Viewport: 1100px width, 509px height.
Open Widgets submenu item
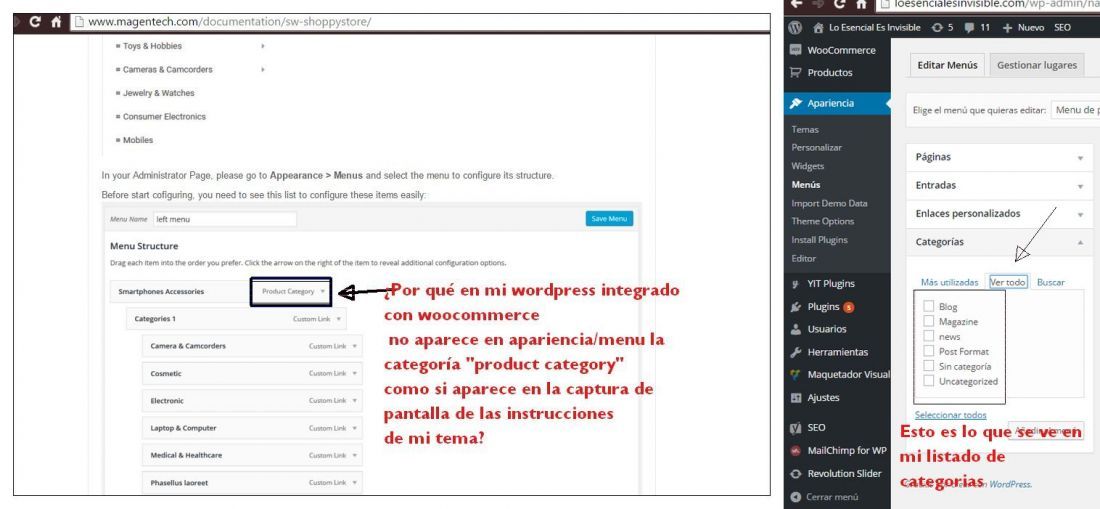click(807, 166)
